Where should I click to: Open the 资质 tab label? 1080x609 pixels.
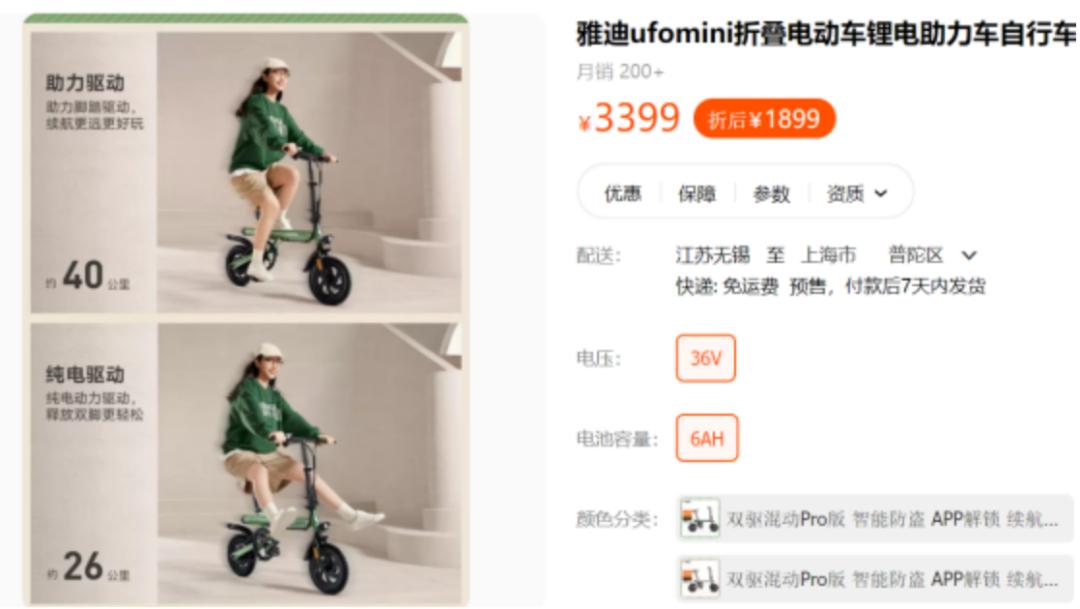pos(845,194)
